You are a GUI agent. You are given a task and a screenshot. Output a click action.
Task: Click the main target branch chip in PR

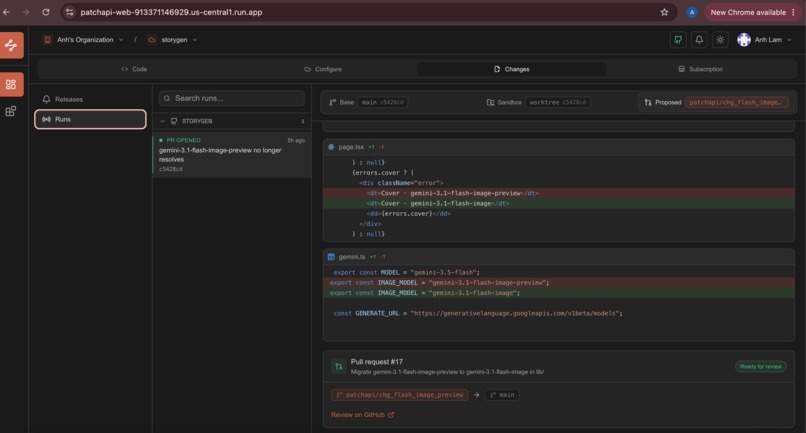pos(502,395)
